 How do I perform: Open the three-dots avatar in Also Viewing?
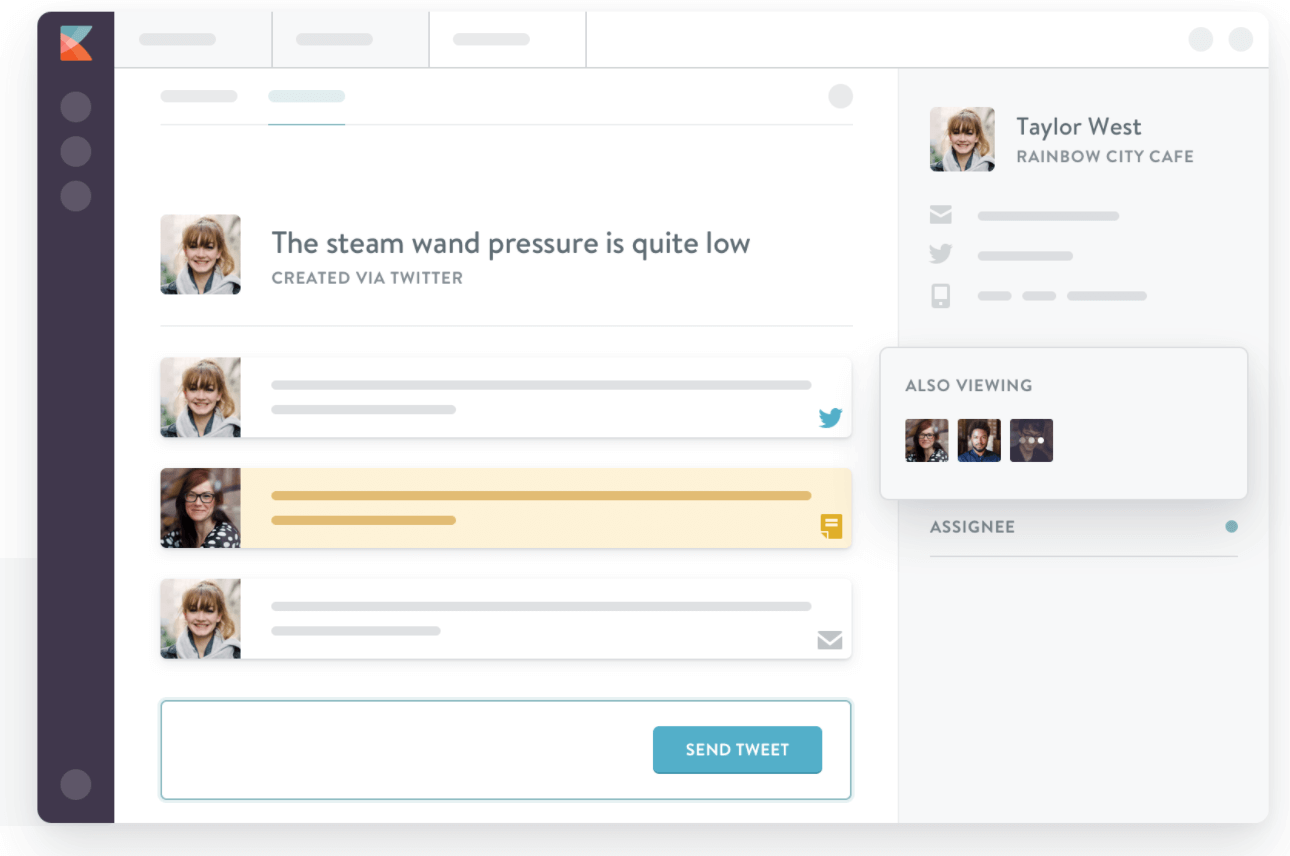(1032, 440)
